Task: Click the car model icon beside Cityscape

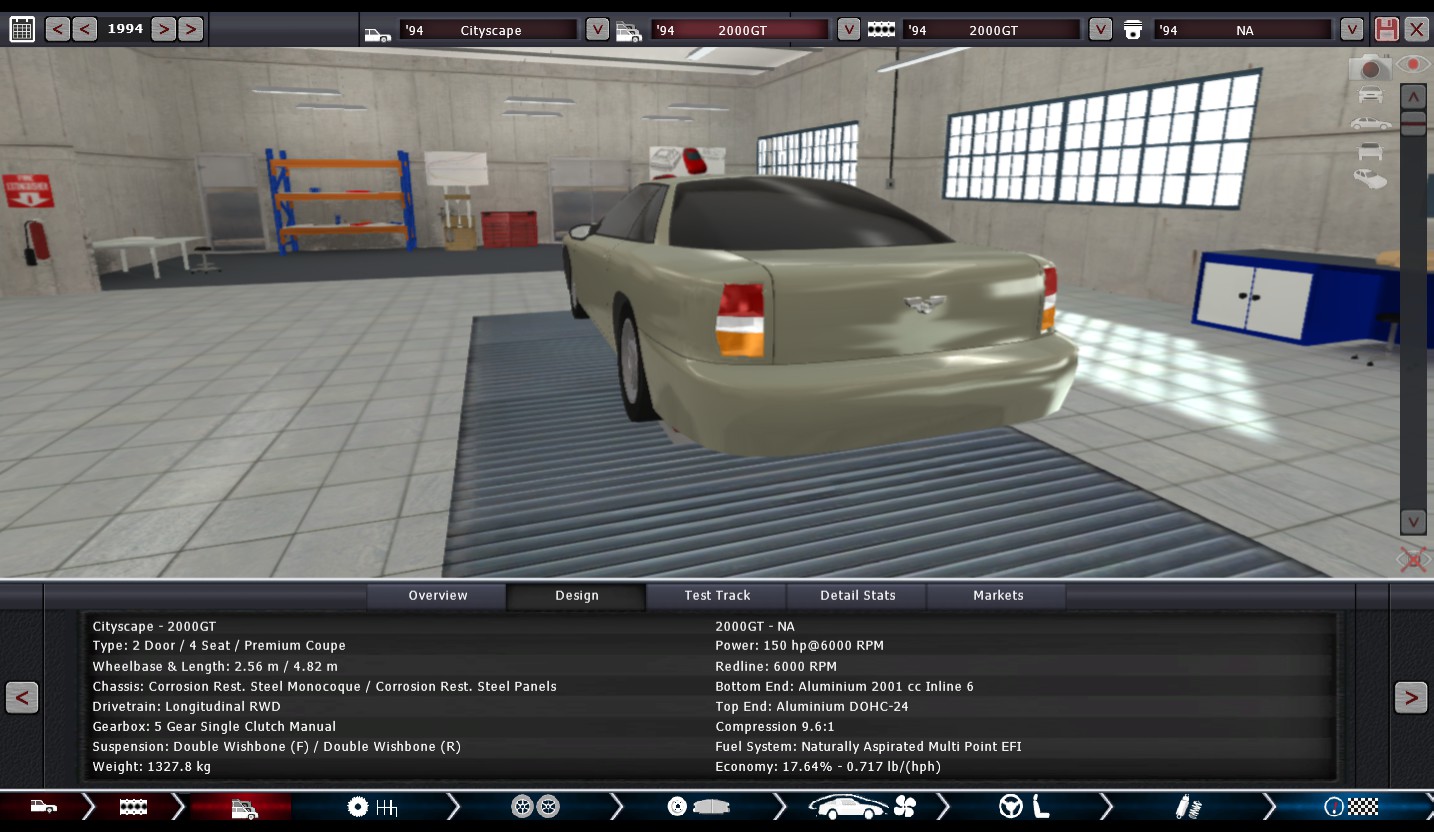Action: 377,34
